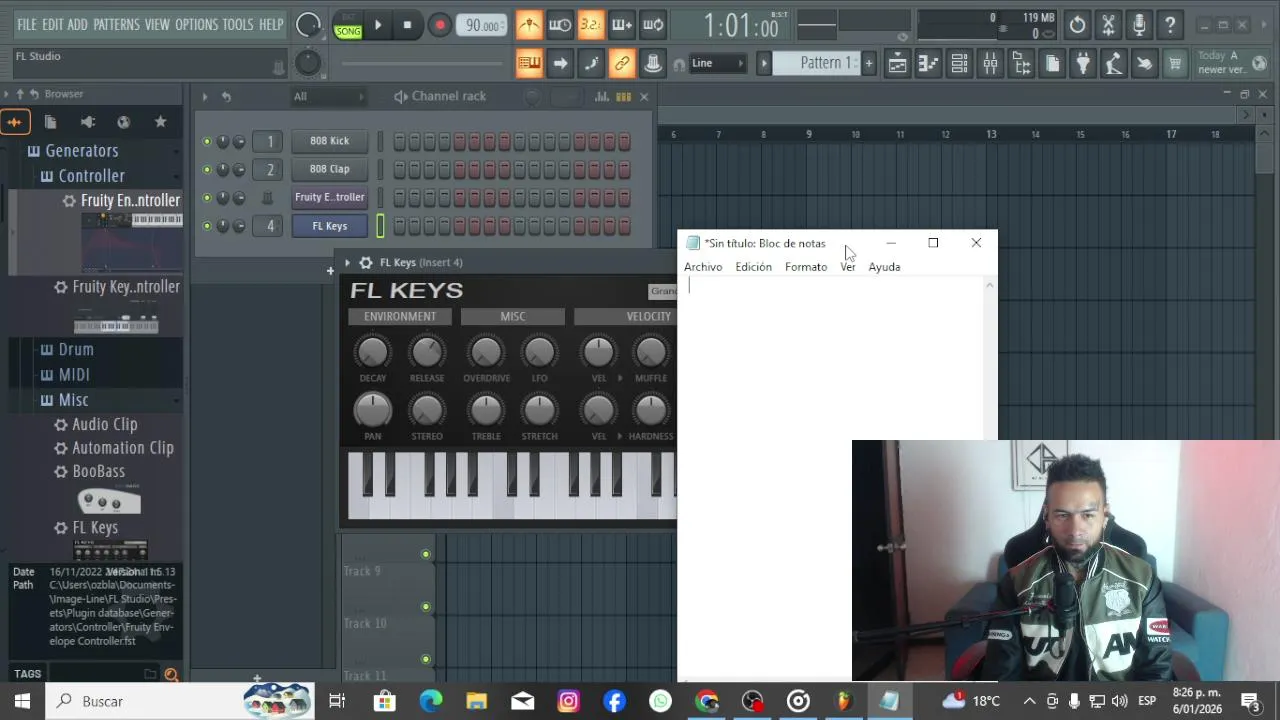Click the DECAY knob in FL Keys
Image resolution: width=1280 pixels, height=720 pixels.
coord(372,352)
